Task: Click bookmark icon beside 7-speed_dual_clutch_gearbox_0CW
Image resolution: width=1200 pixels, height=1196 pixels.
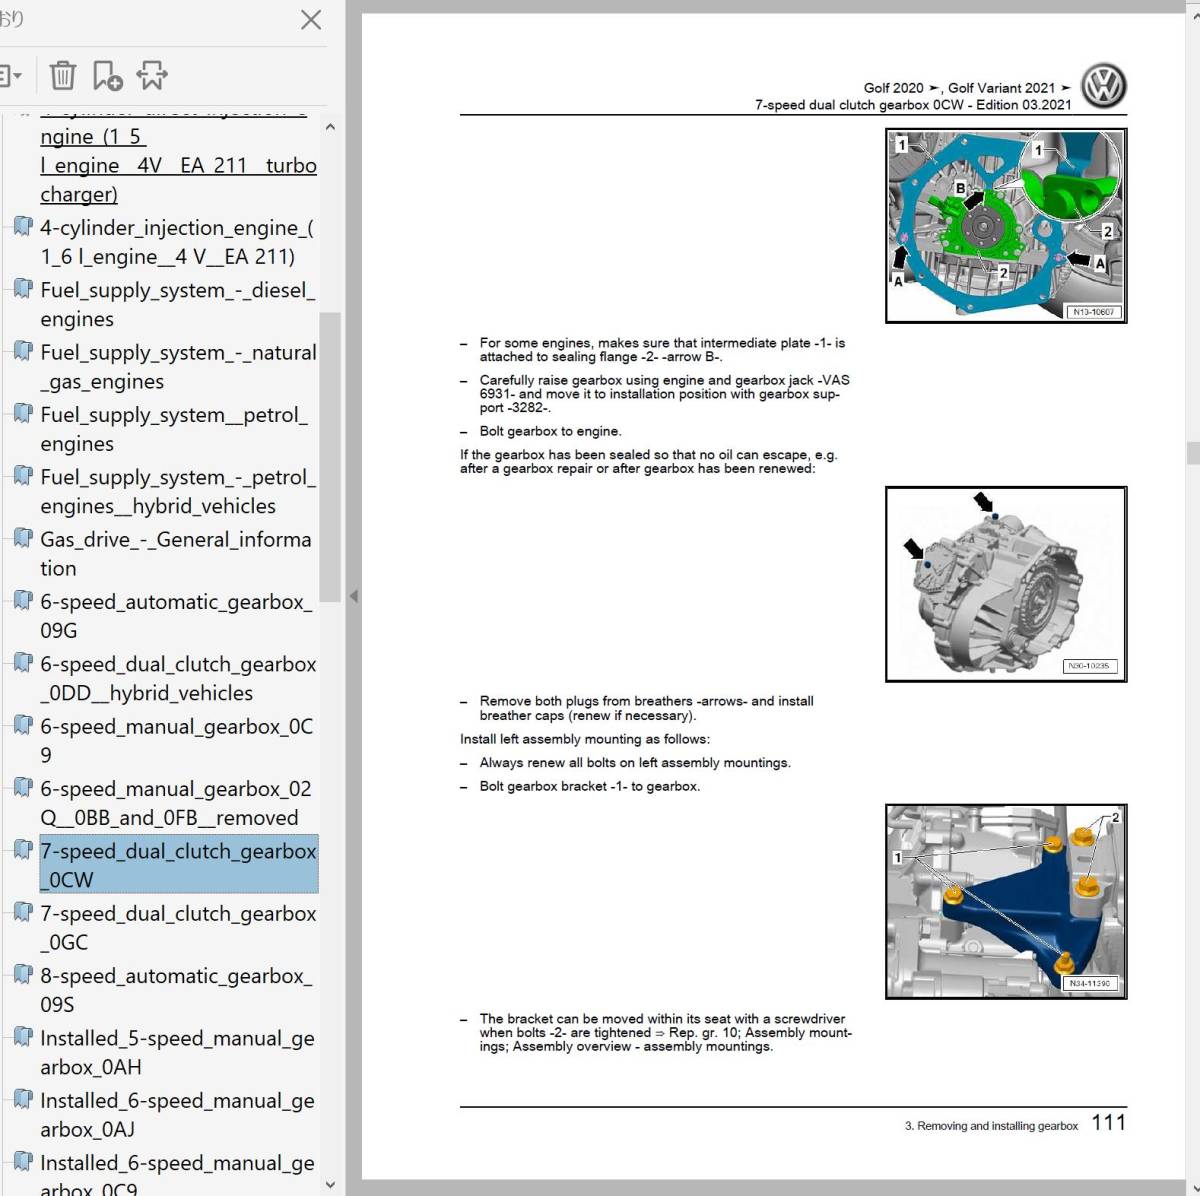Action: coord(22,851)
